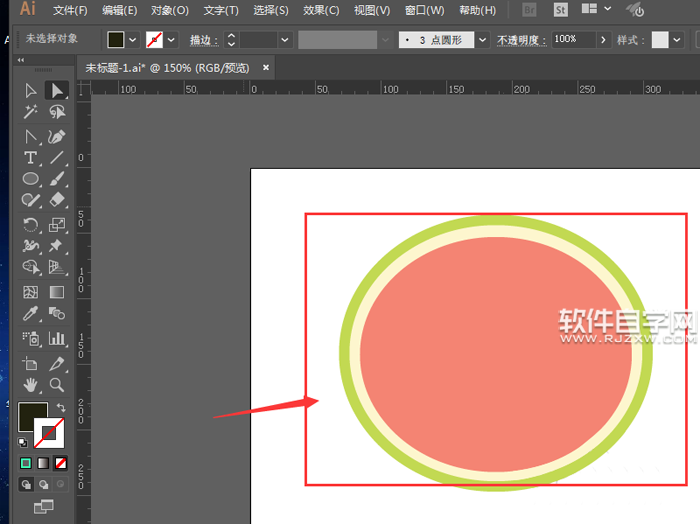This screenshot has width=700, height=524.
Task: Switch paint mode to Gradient
Action: [43, 464]
